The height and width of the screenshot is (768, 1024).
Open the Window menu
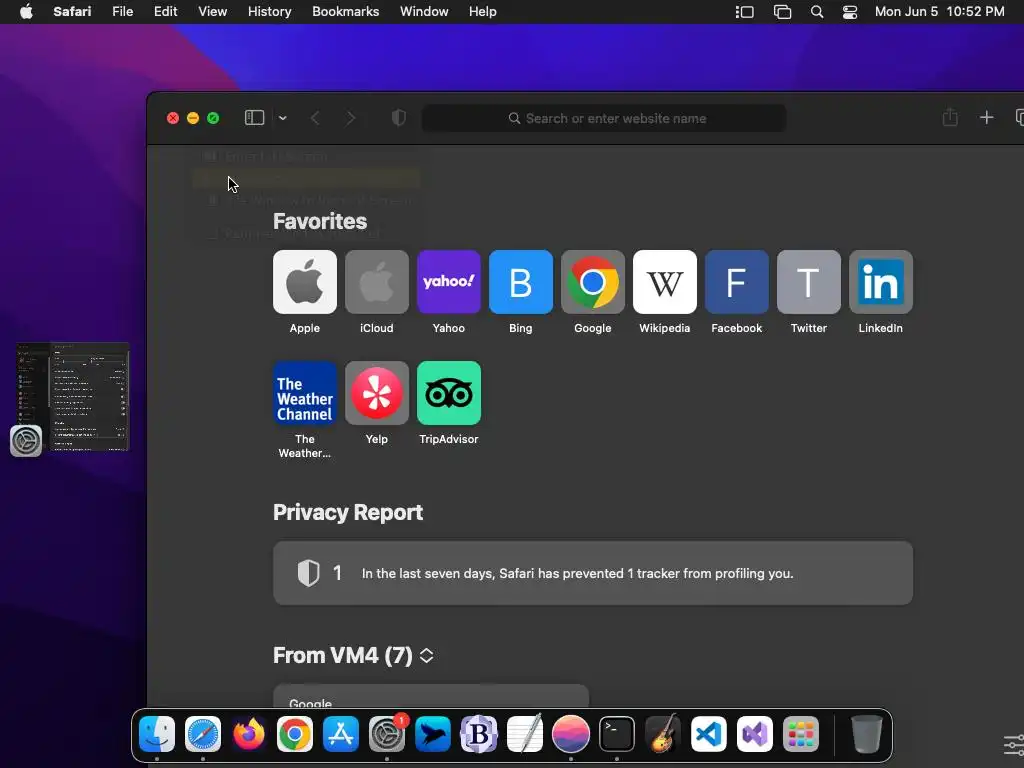coord(424,12)
